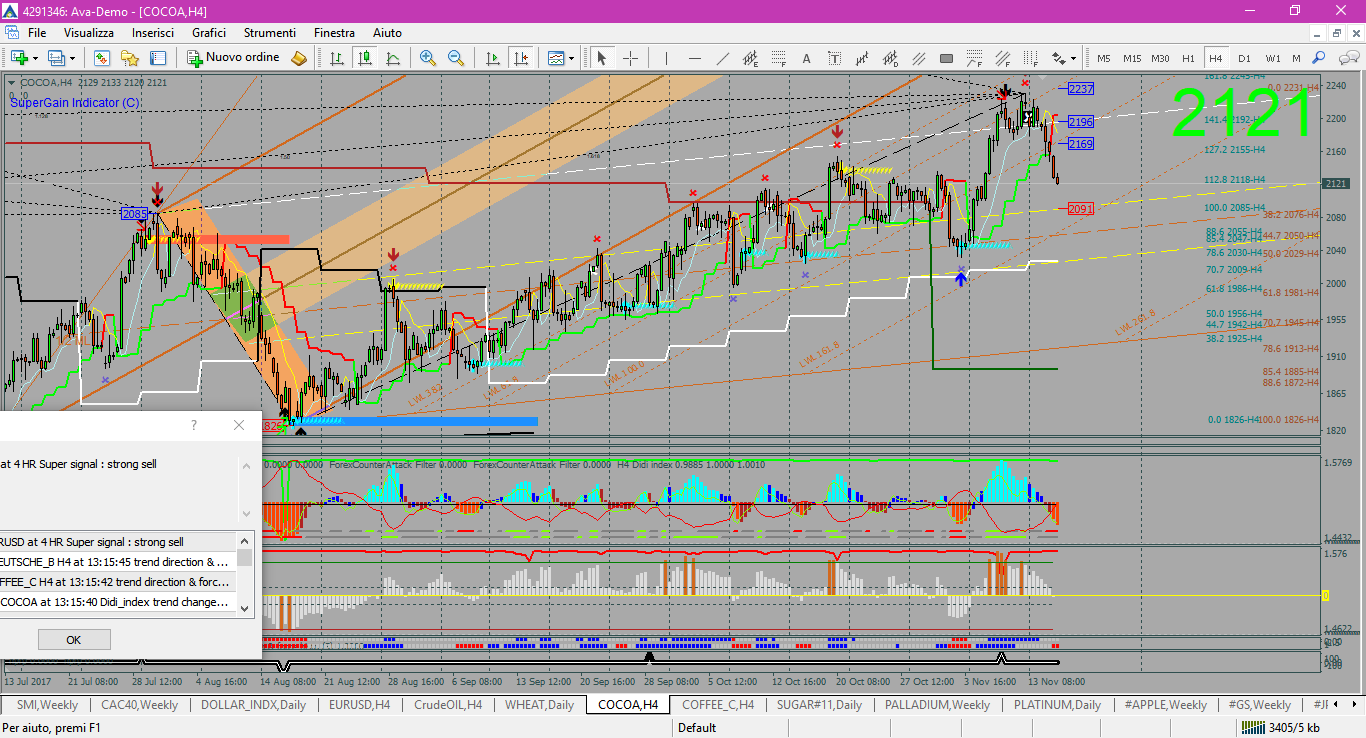Click the alert list vertical scrollbar

[x=245, y=573]
